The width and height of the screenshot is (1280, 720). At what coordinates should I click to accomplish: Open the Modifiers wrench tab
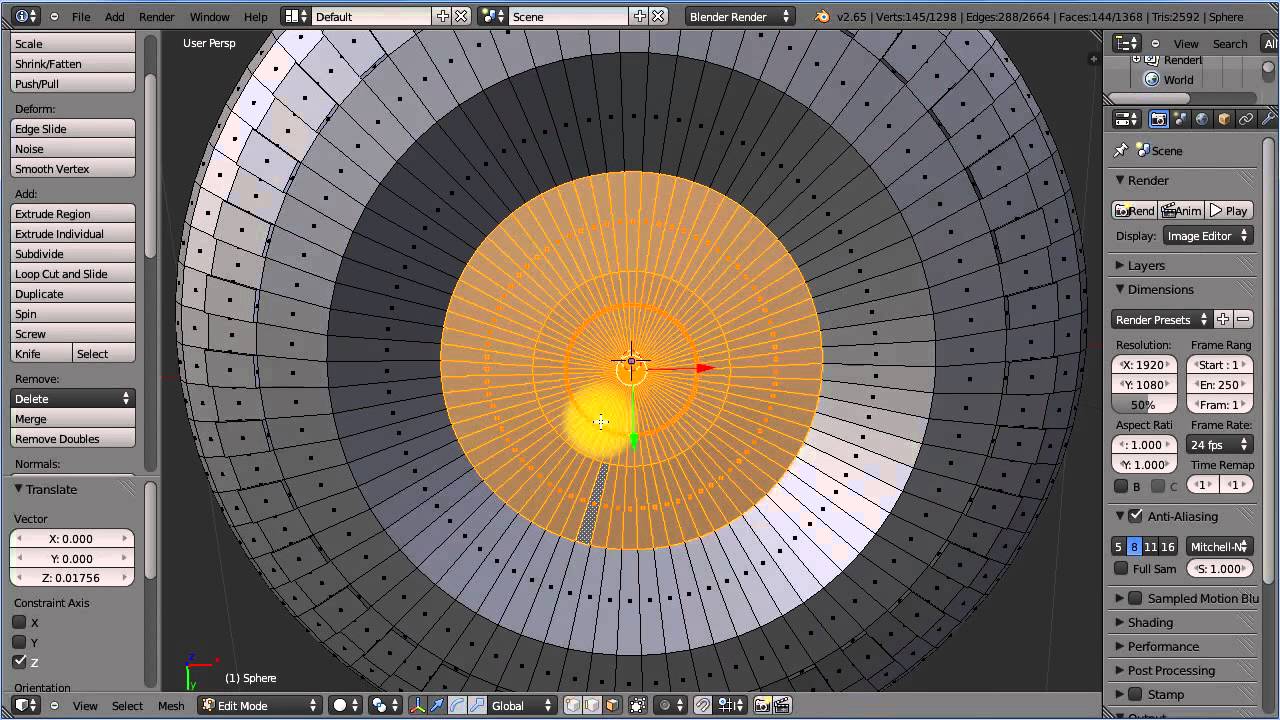click(x=1268, y=119)
